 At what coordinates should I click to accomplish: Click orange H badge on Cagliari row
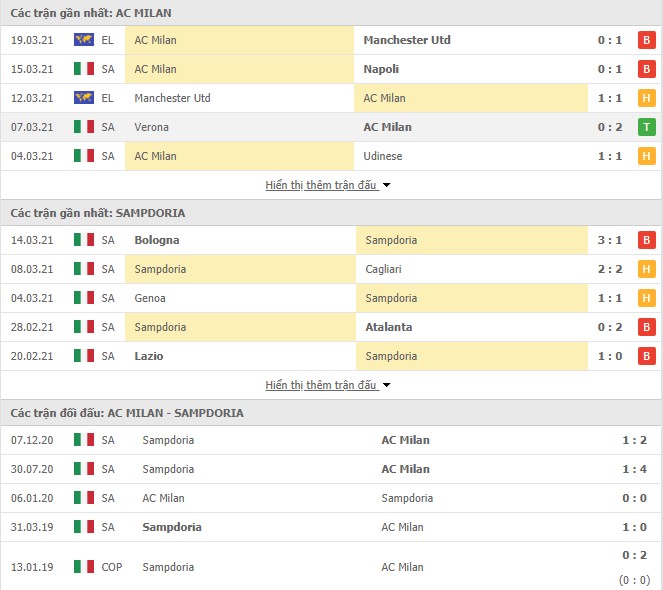pos(647,269)
